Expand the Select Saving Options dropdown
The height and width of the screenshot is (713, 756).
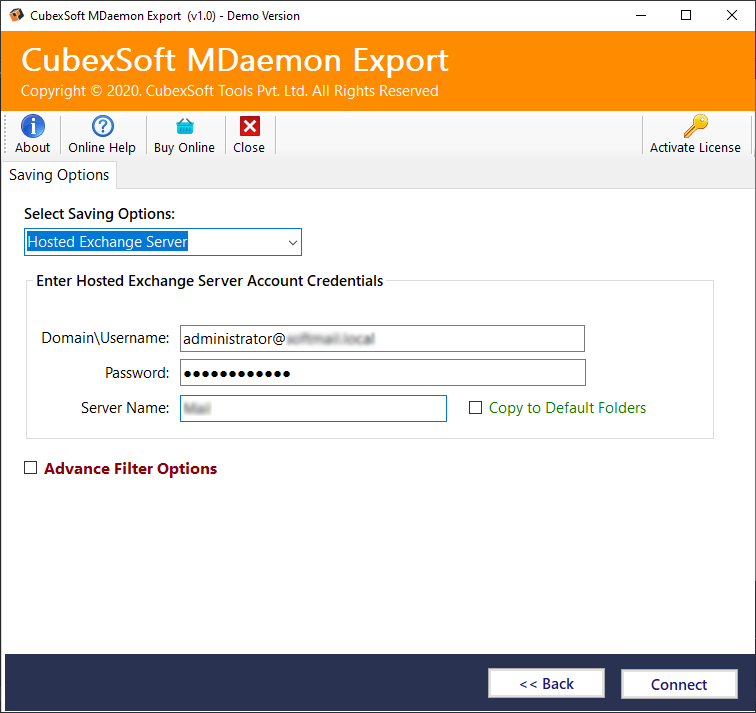[x=292, y=242]
